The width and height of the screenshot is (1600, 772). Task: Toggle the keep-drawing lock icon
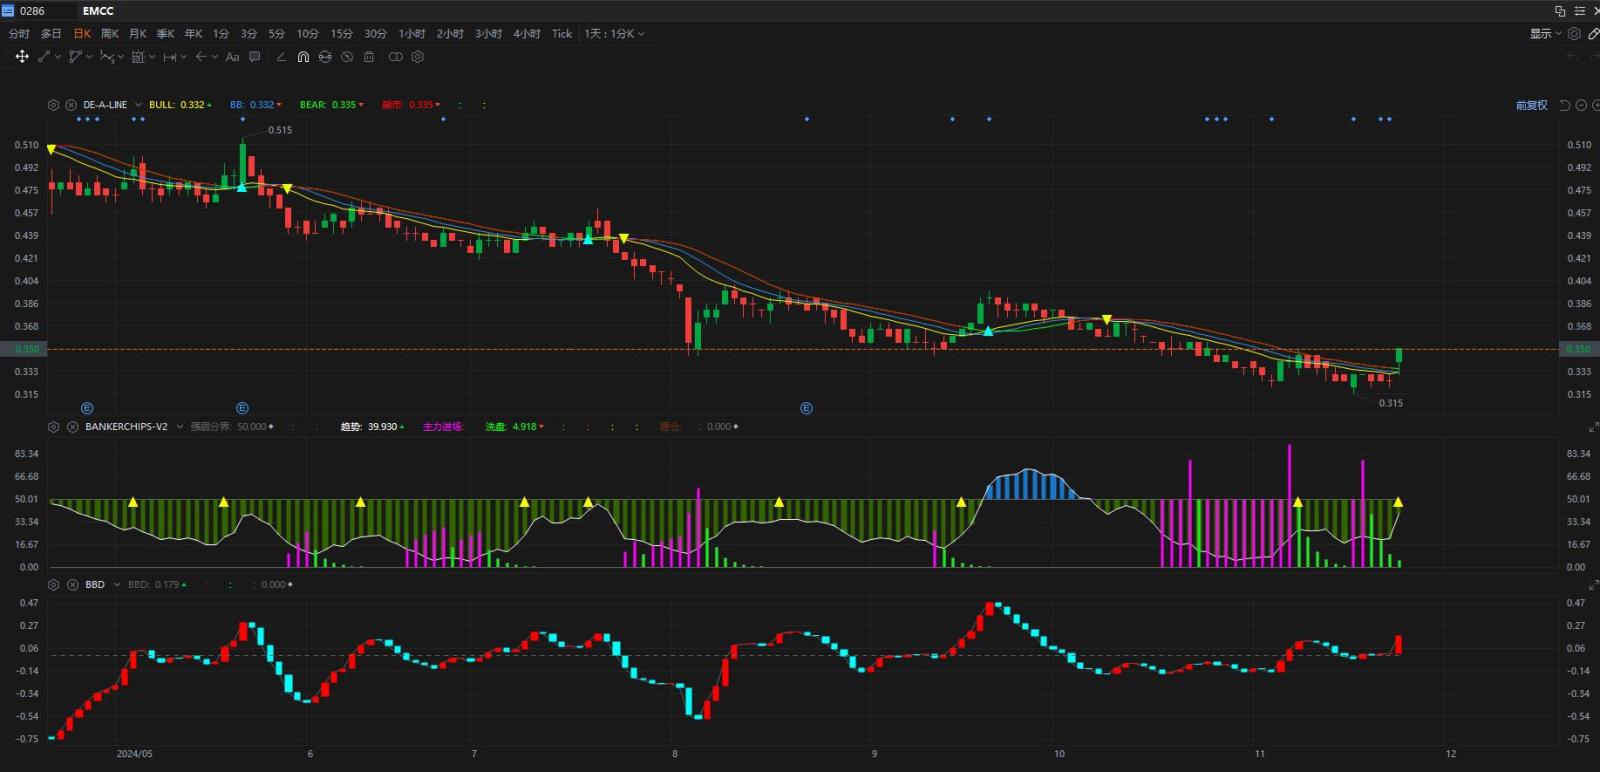coord(325,57)
